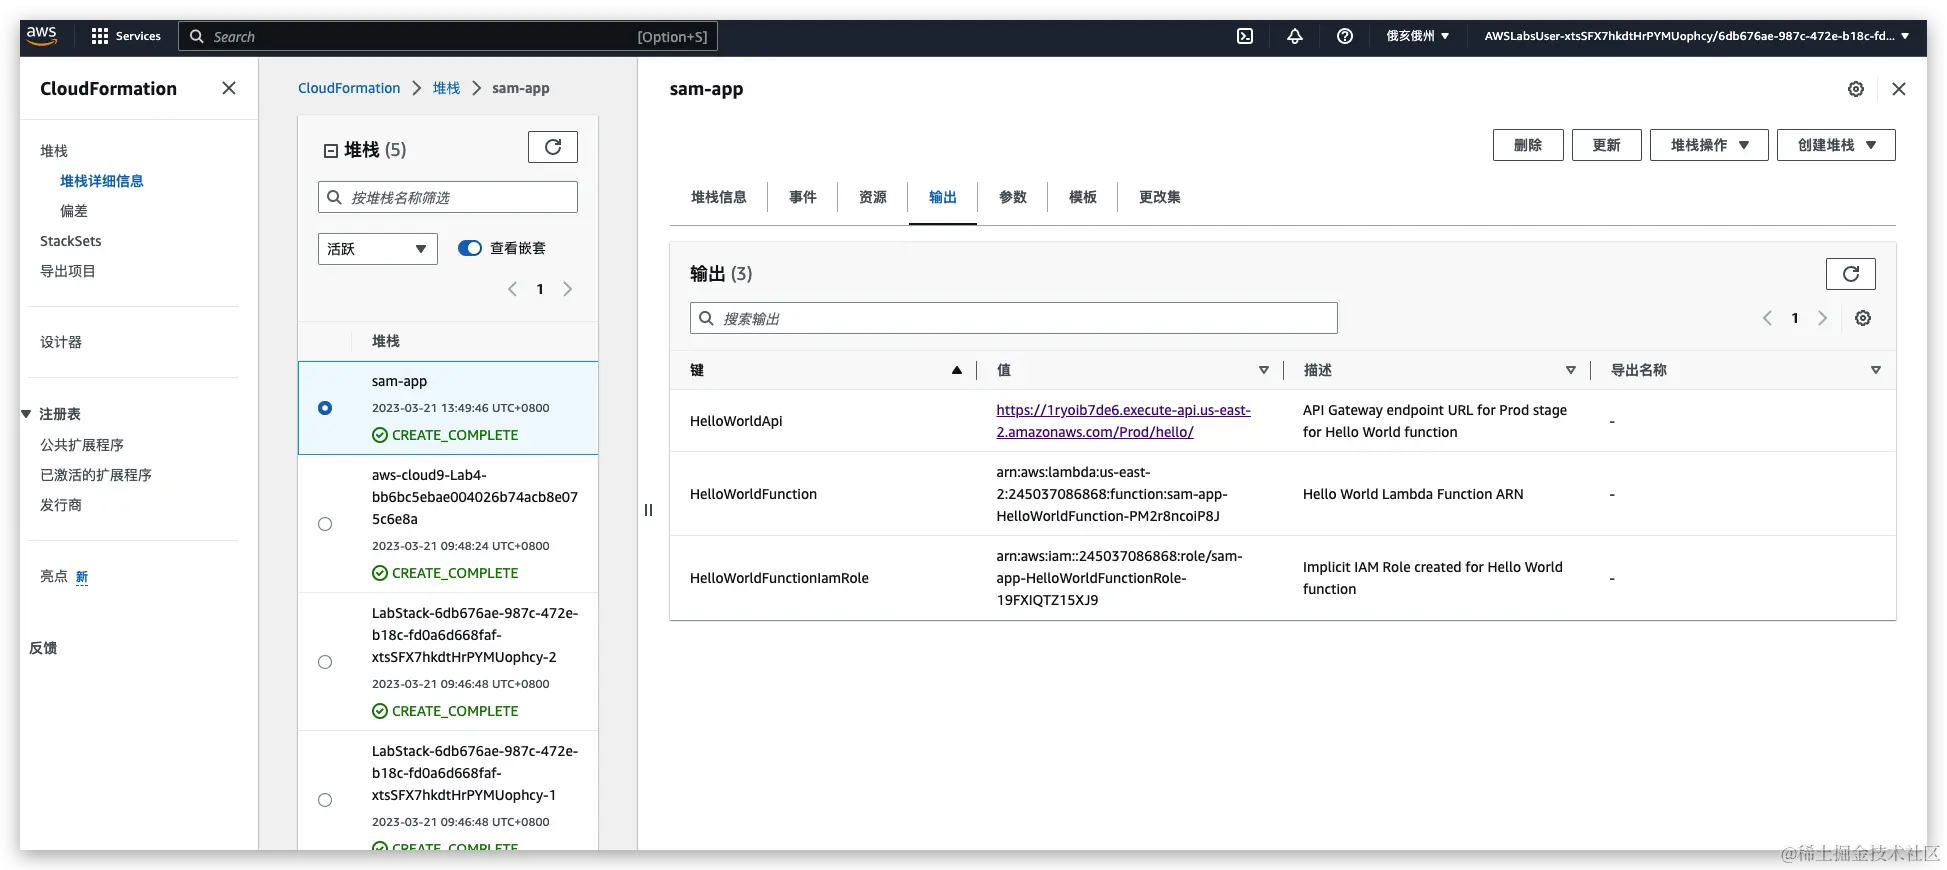This screenshot has height=870, width=1947.
Task: Open the 堆栈操作 dropdown button
Action: [x=1709, y=145]
